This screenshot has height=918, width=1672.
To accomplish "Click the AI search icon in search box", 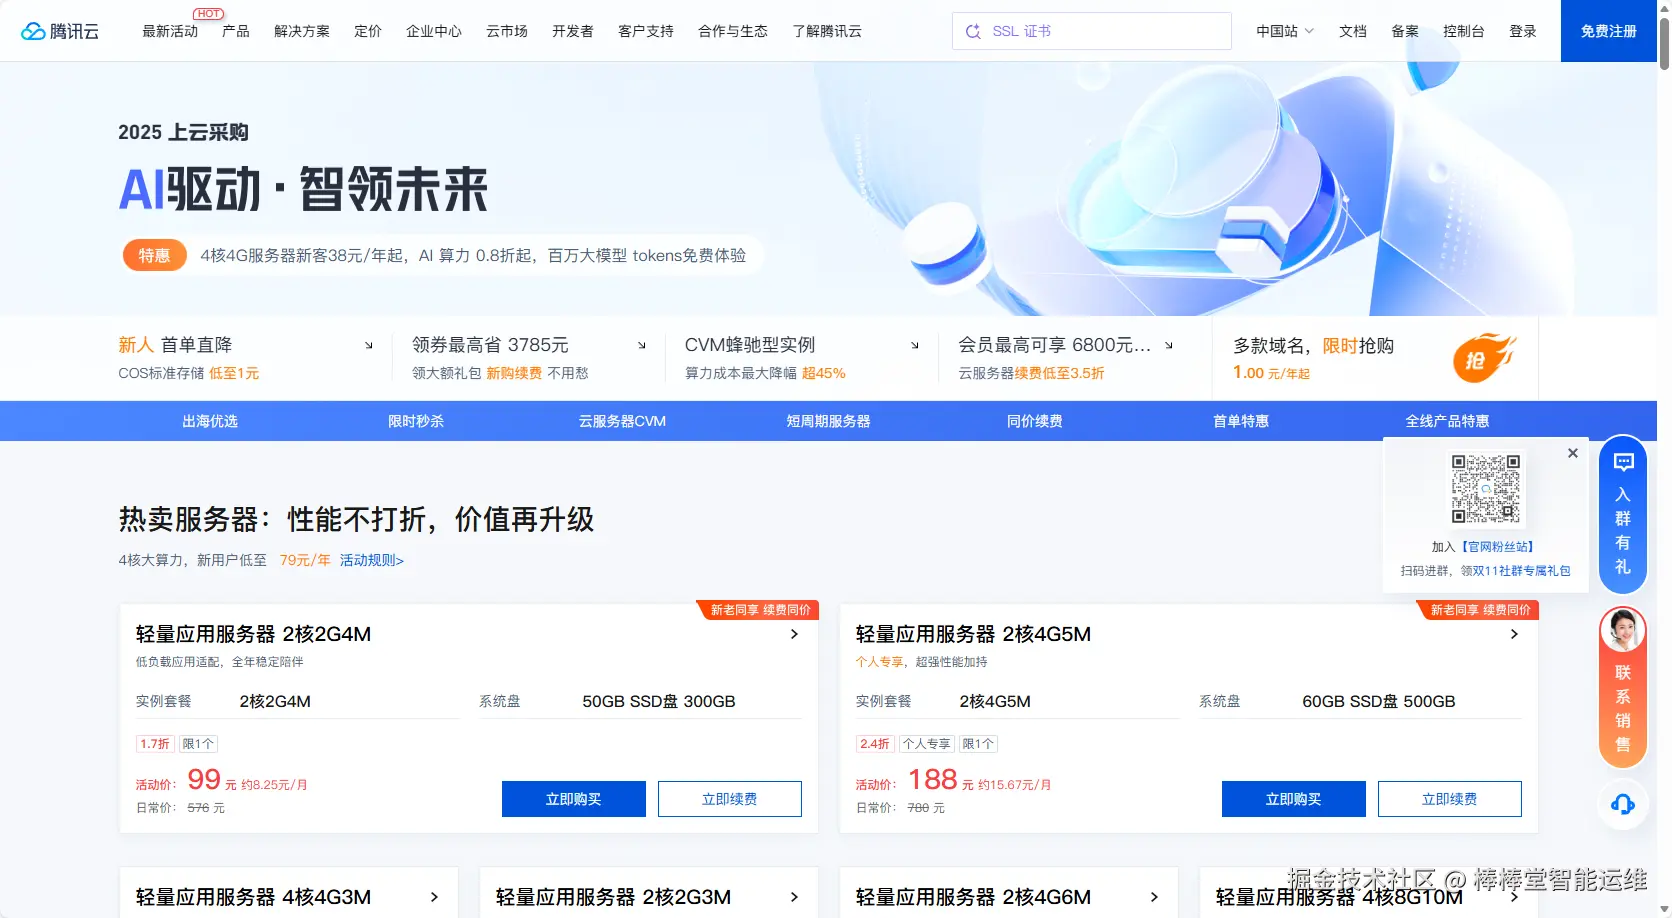I will tap(973, 31).
